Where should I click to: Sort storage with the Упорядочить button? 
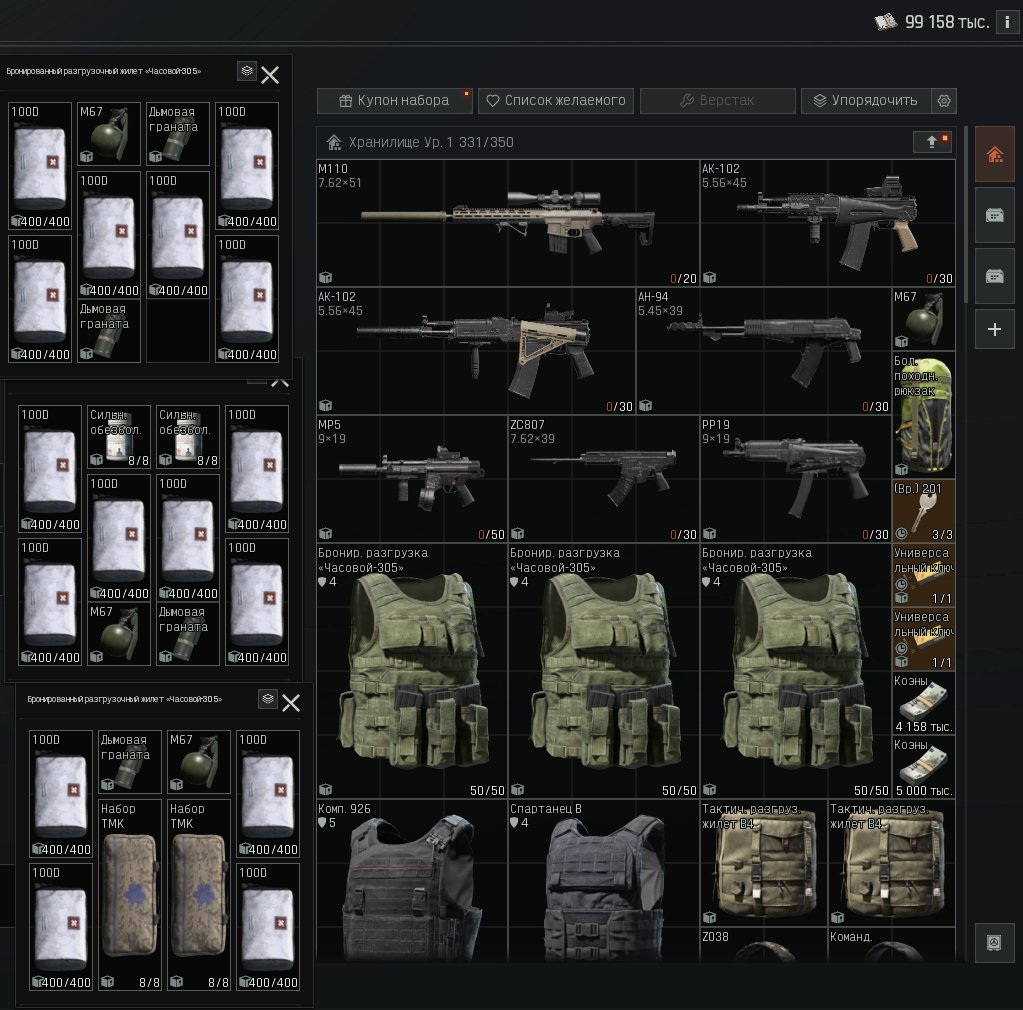tap(866, 100)
